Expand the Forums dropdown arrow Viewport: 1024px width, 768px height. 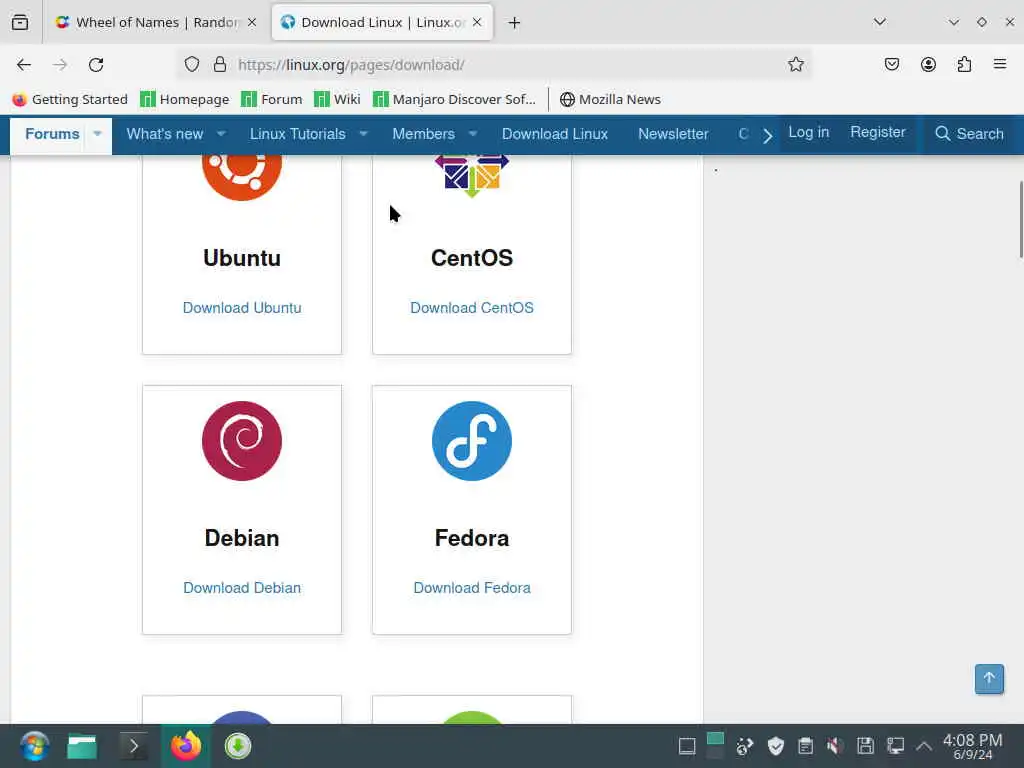coord(97,134)
